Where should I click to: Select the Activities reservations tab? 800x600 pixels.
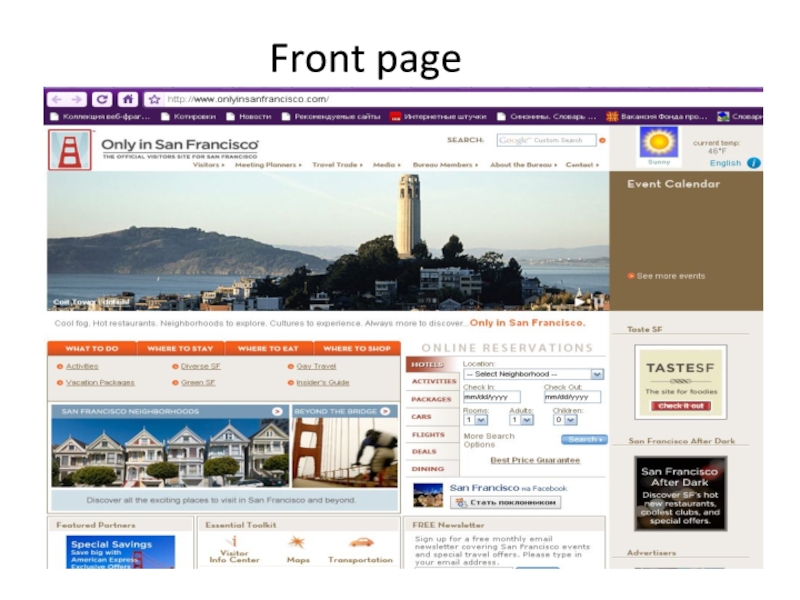point(433,382)
